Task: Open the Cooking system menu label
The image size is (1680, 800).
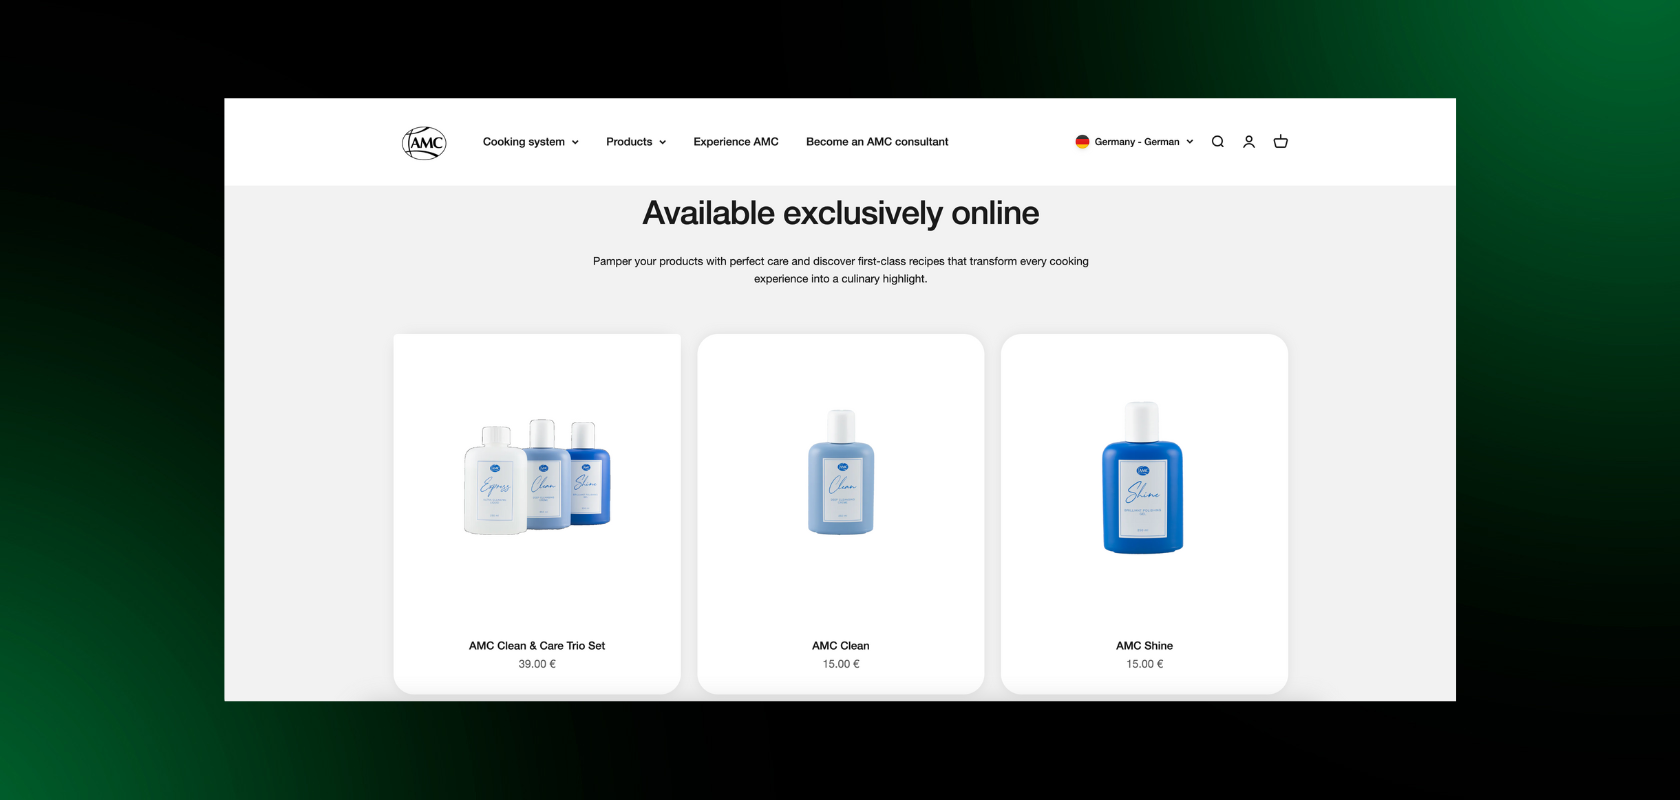Action: pos(524,142)
